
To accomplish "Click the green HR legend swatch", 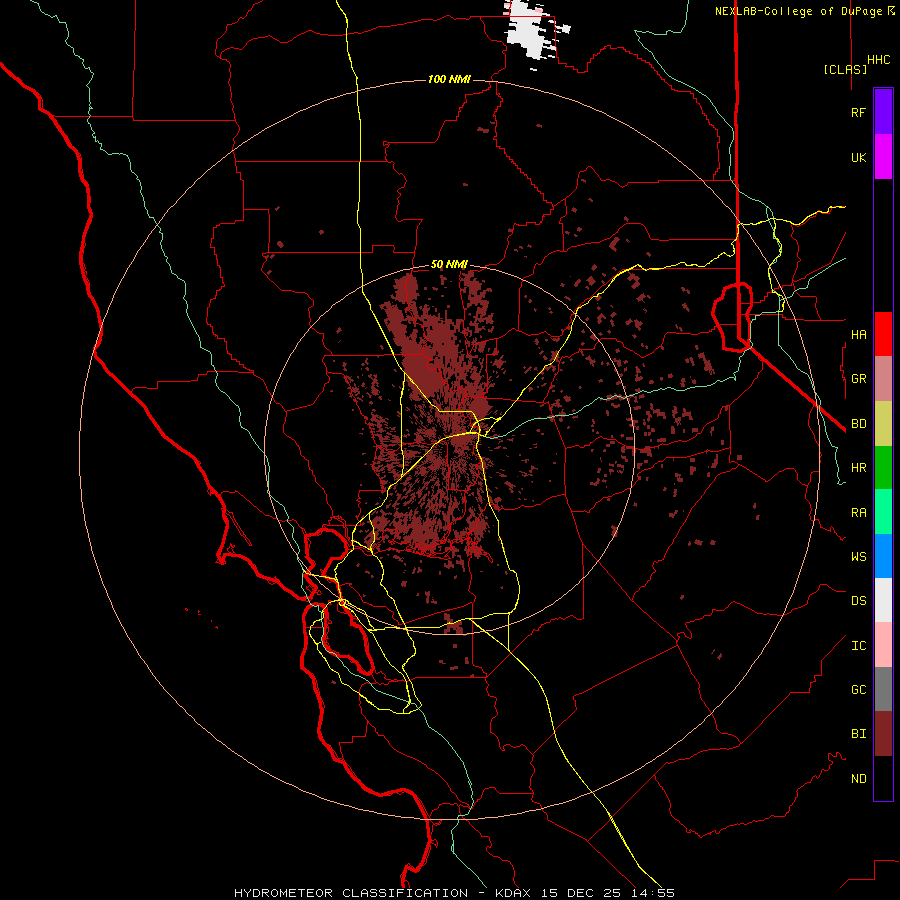I will 883,468.
